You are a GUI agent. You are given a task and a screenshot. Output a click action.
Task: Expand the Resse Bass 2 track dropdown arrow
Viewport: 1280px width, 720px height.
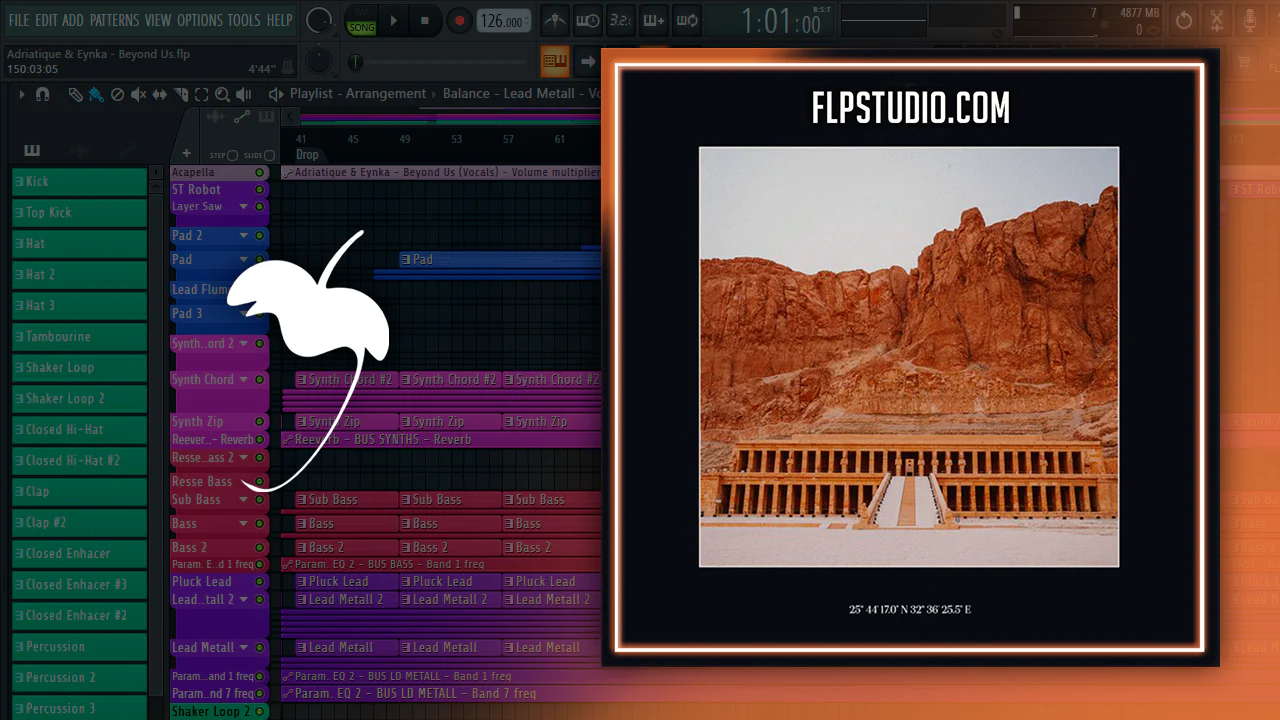243,458
